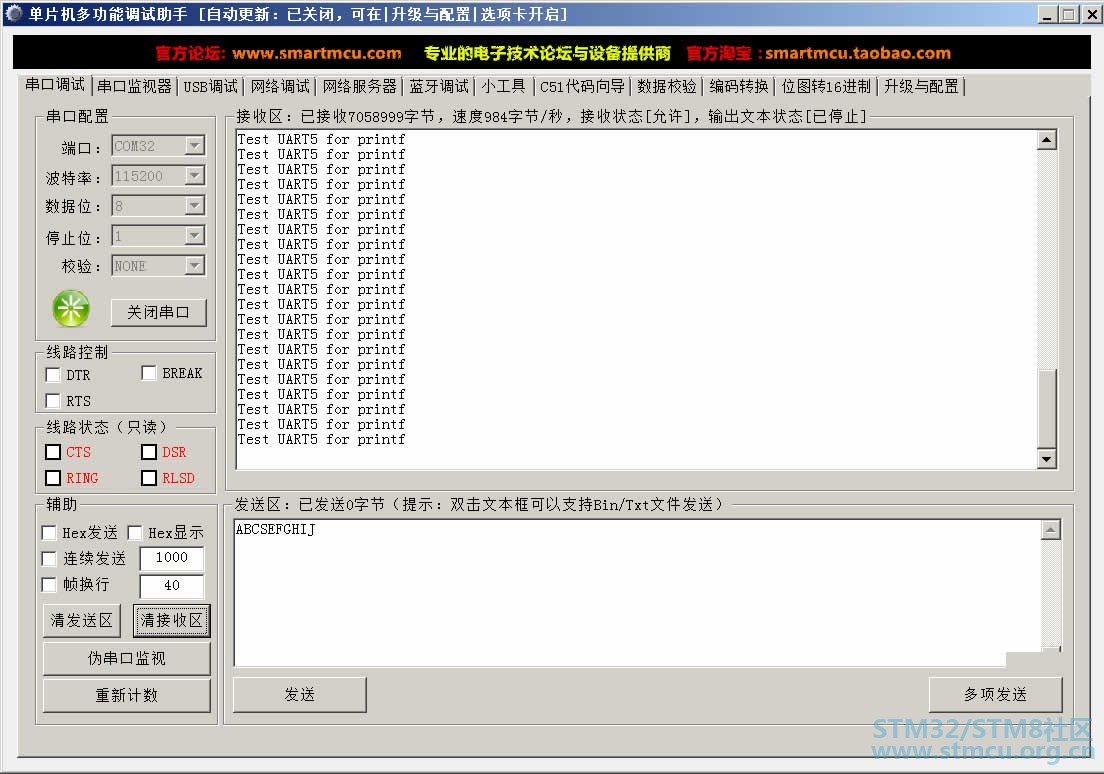Click the app icon in the title bar
1104x774 pixels.
13,13
